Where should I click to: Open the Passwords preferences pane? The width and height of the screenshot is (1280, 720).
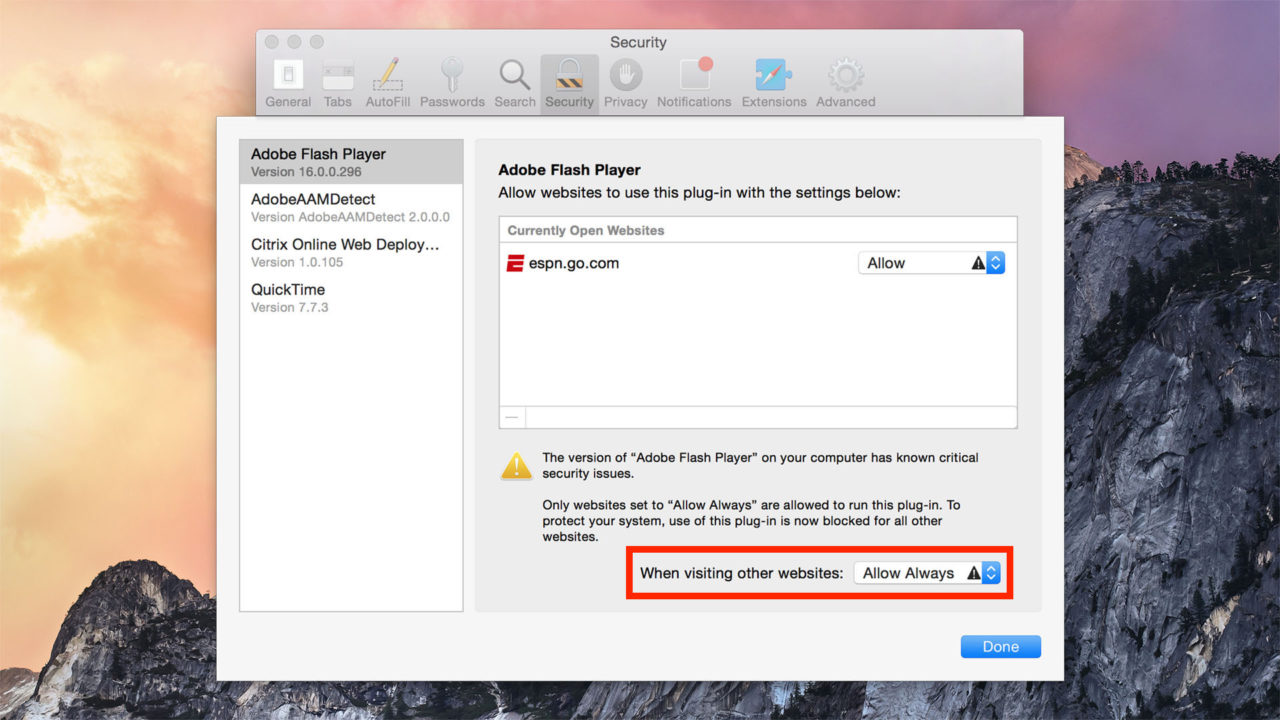452,84
